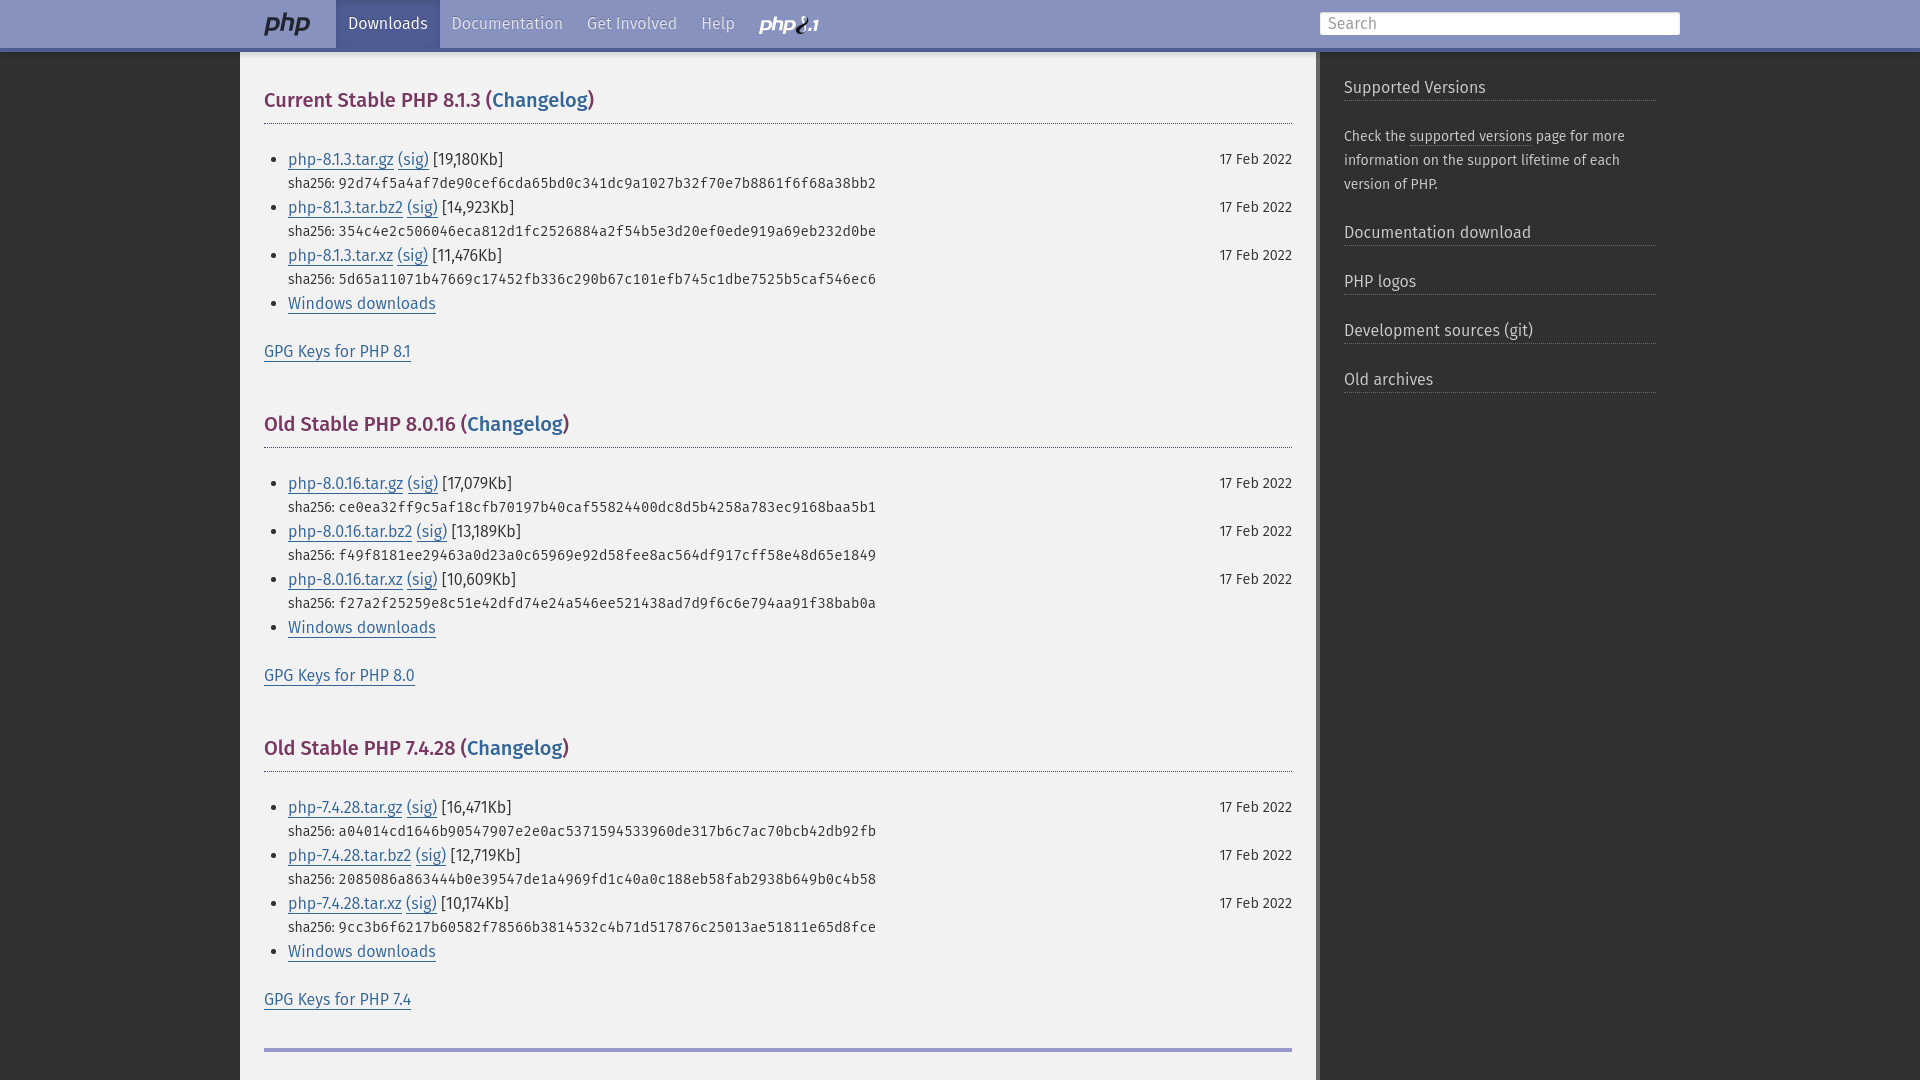The width and height of the screenshot is (1920, 1080).
Task: Focus the Search input field
Action: (1500, 24)
